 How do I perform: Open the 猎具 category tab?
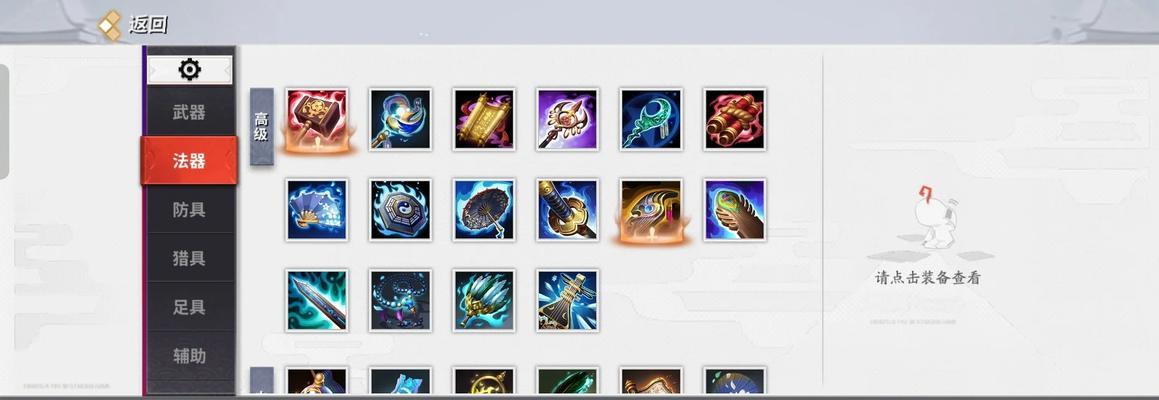click(189, 259)
